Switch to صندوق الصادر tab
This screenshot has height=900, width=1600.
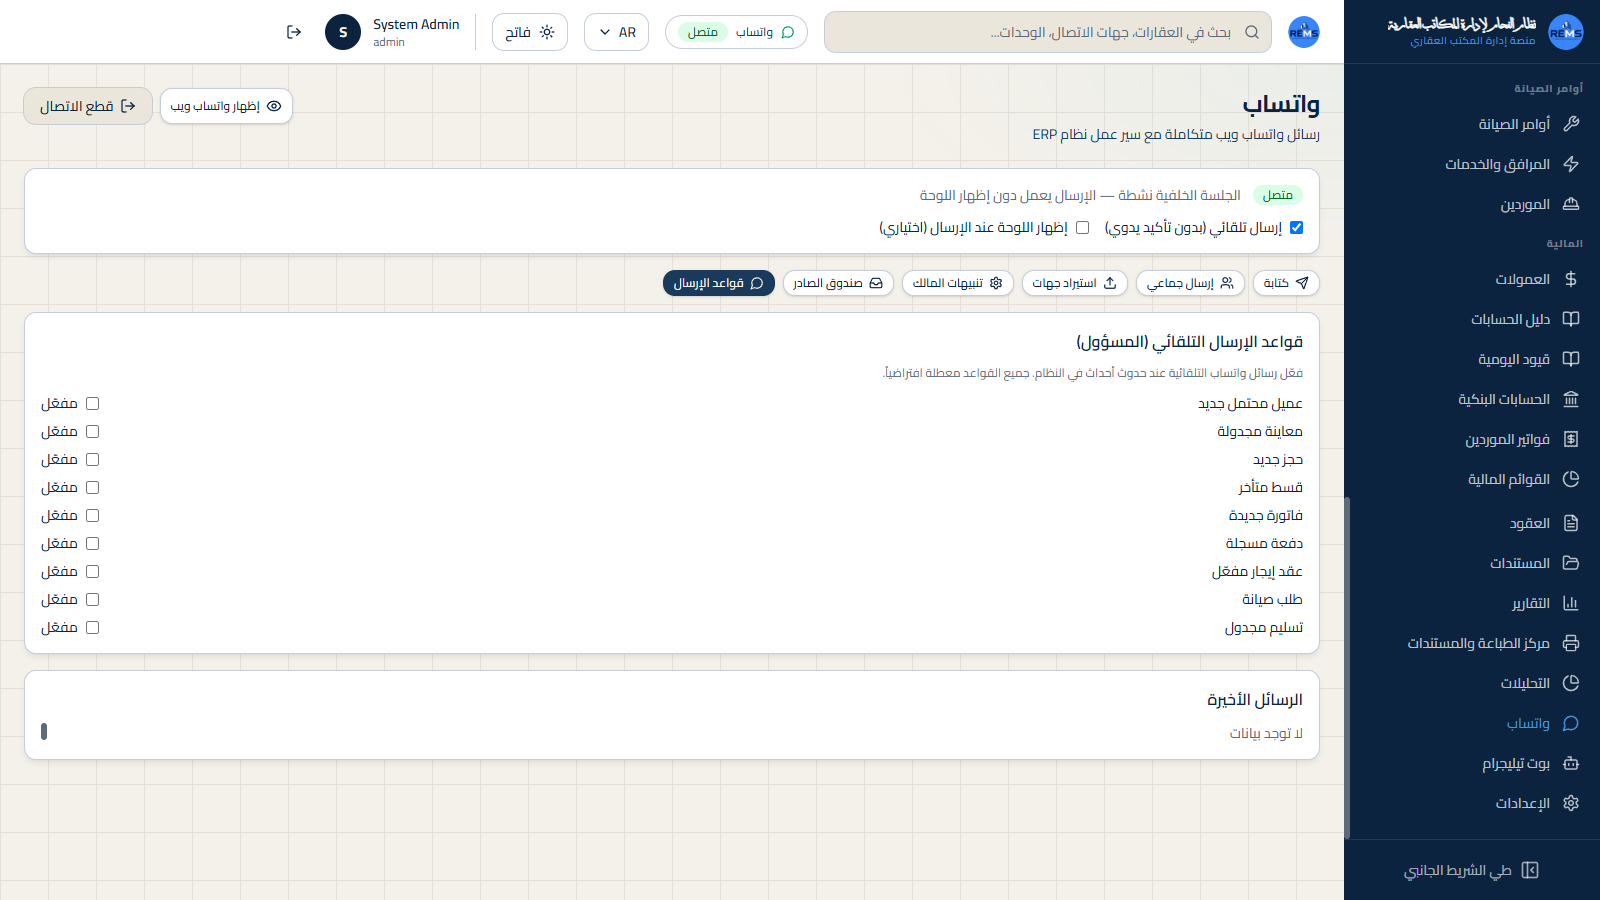point(838,283)
